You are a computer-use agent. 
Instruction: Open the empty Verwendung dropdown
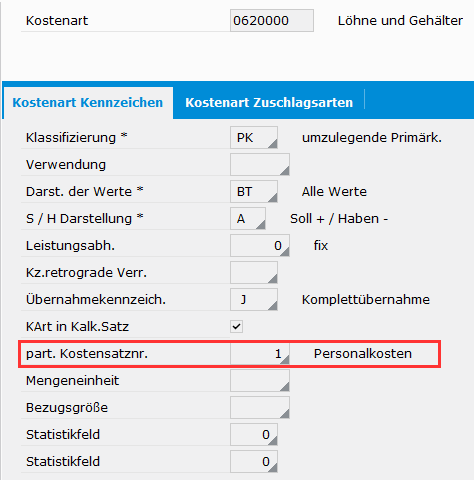tap(260, 164)
